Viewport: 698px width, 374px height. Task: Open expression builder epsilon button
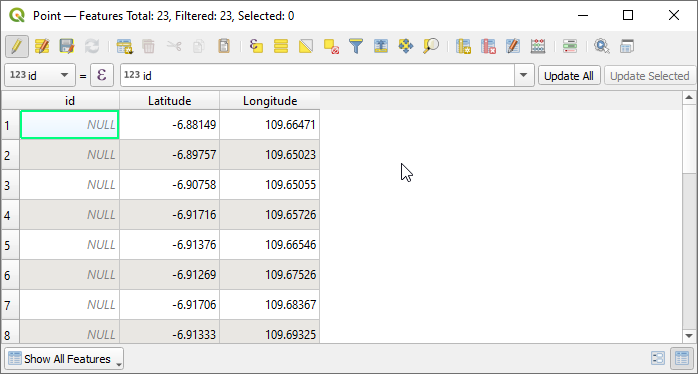(x=102, y=75)
